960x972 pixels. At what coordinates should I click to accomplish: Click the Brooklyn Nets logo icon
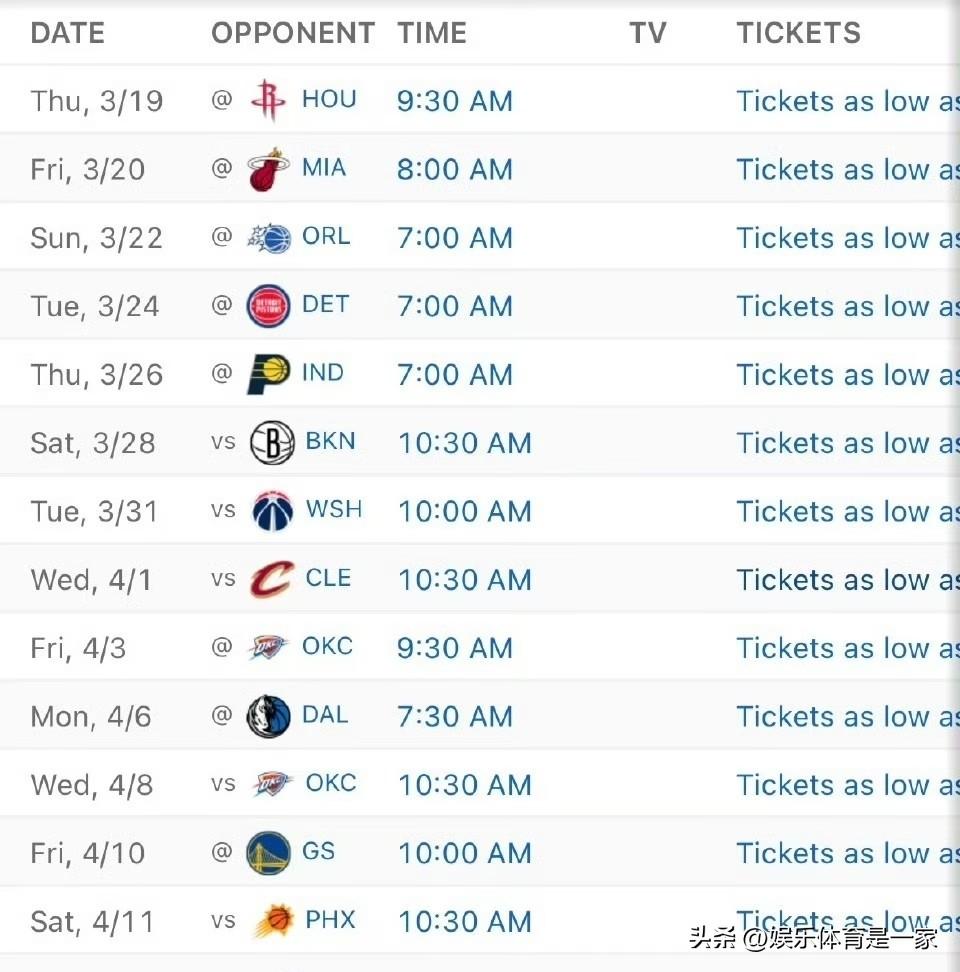click(x=271, y=442)
